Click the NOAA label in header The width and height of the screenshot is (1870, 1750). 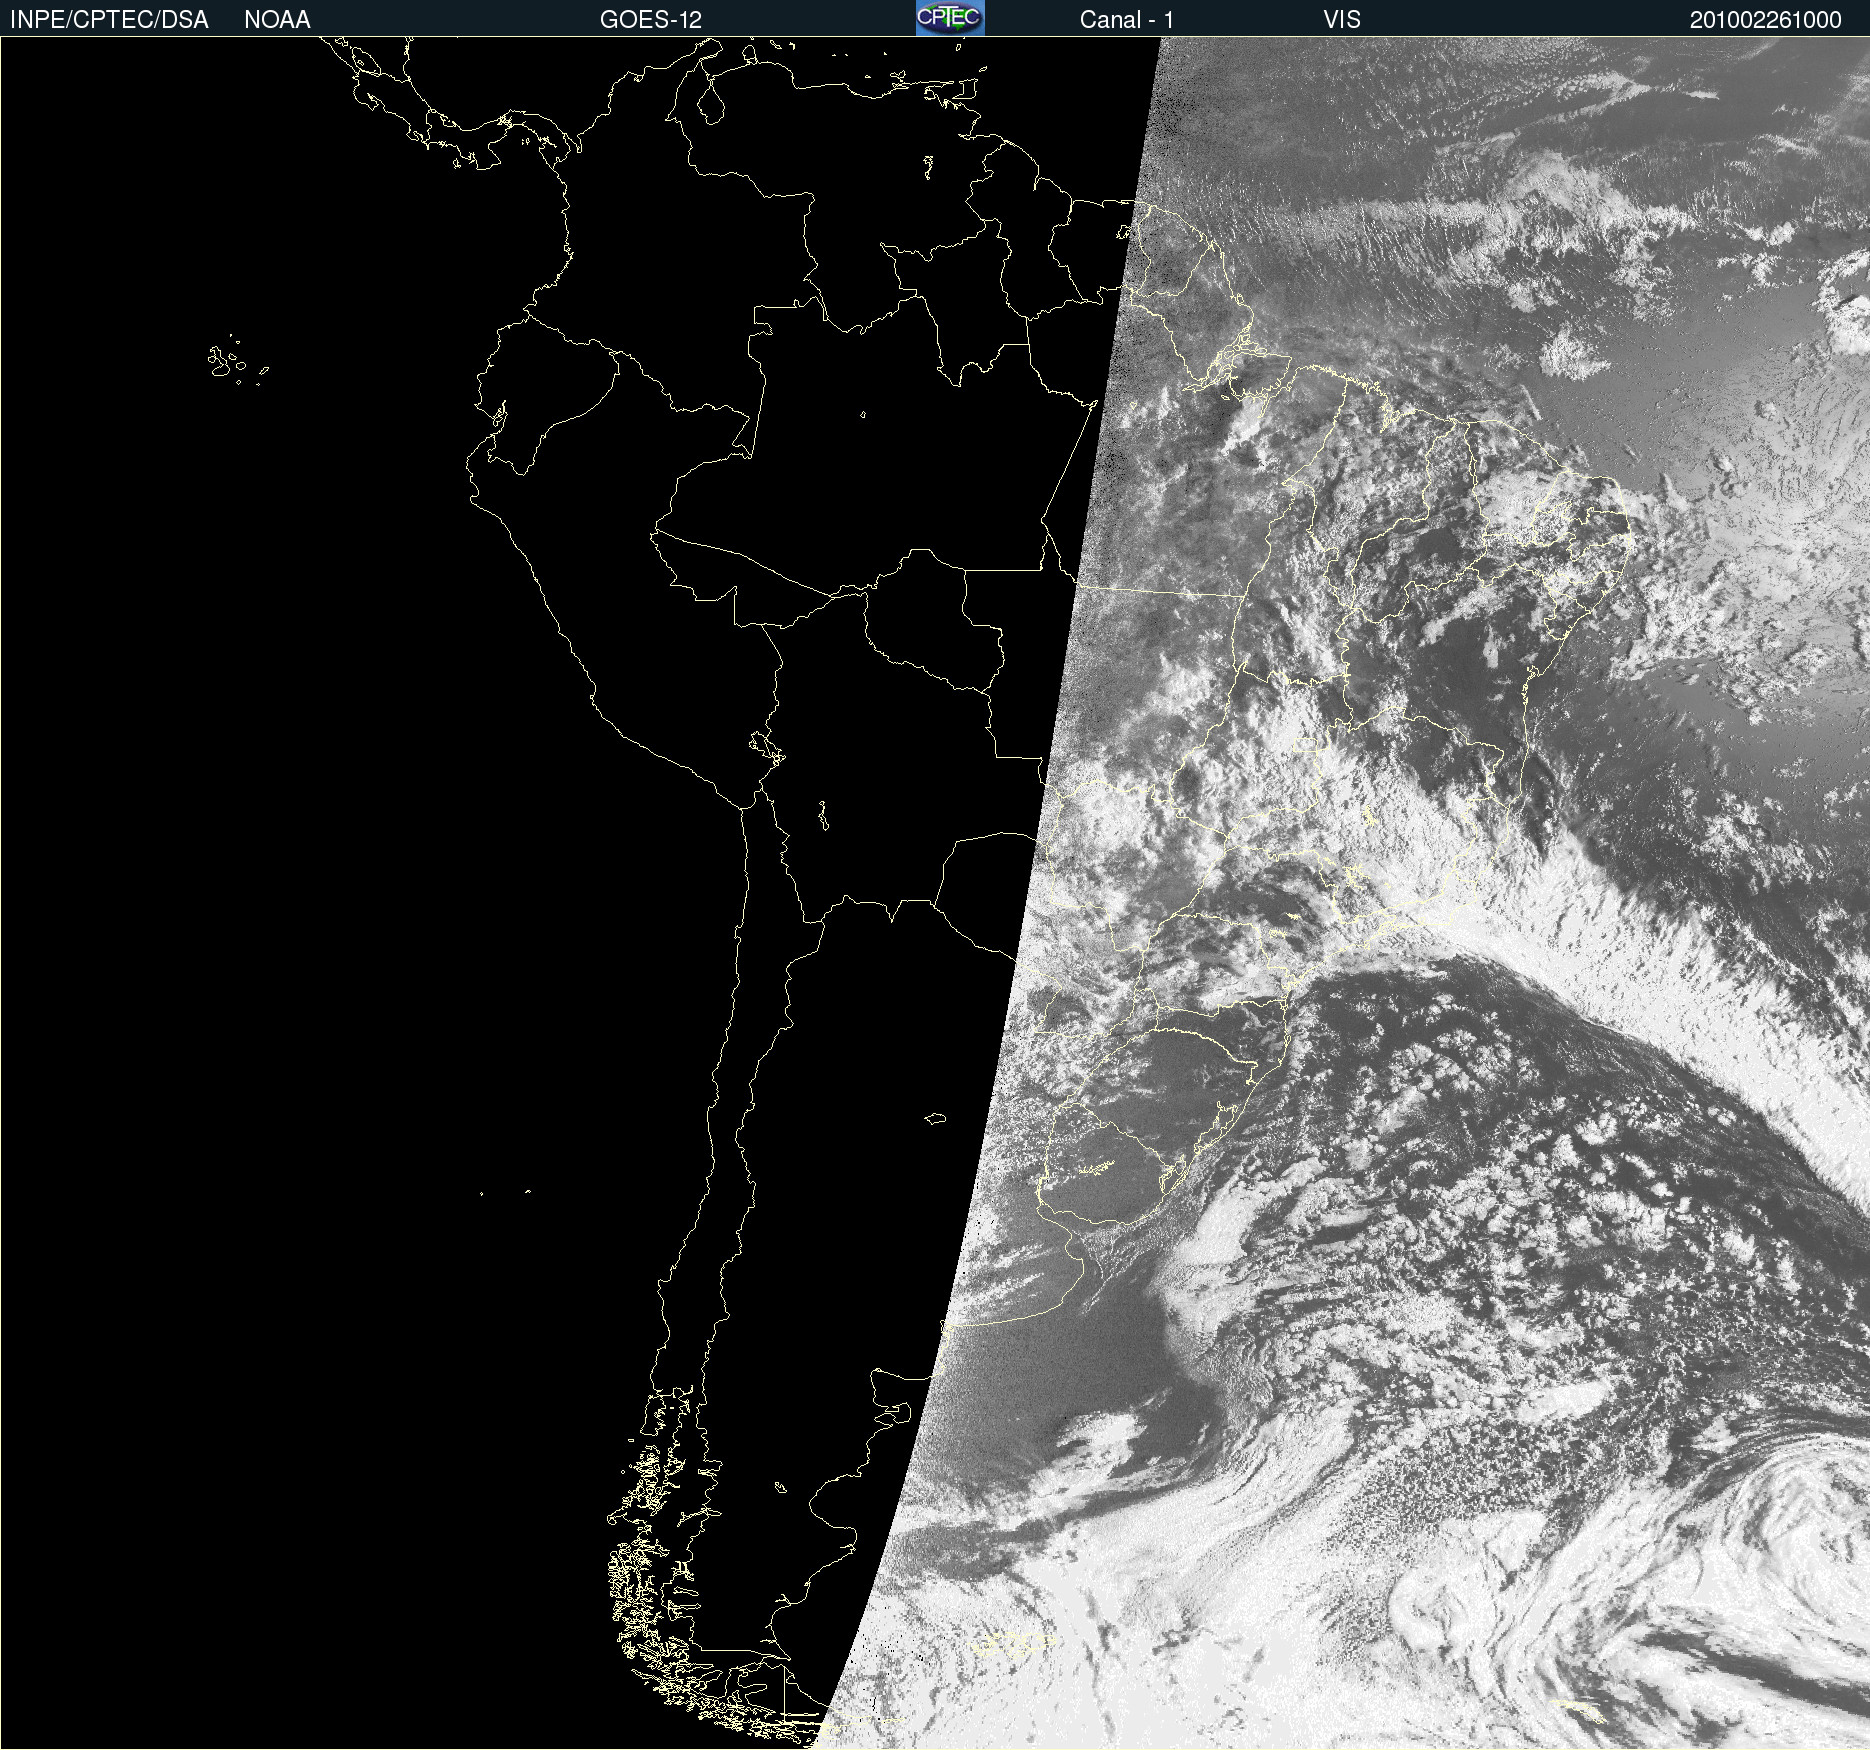[277, 20]
